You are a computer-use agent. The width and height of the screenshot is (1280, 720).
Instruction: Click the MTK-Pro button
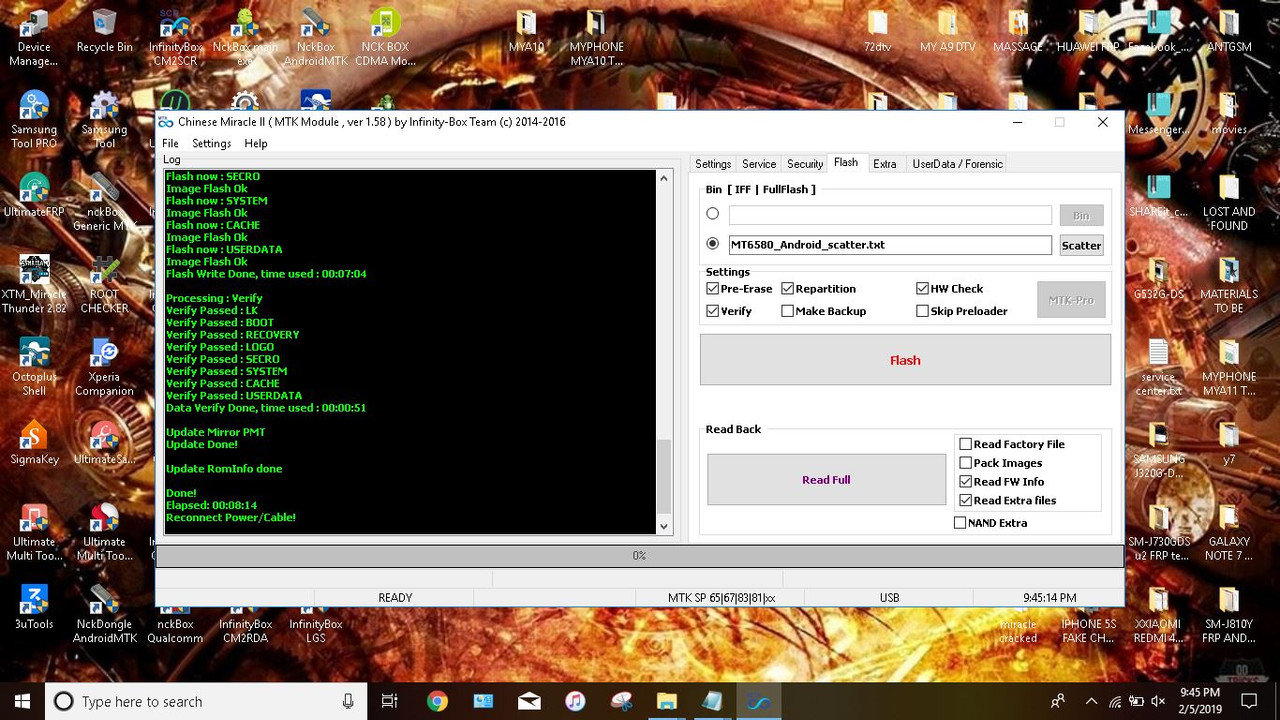1071,300
